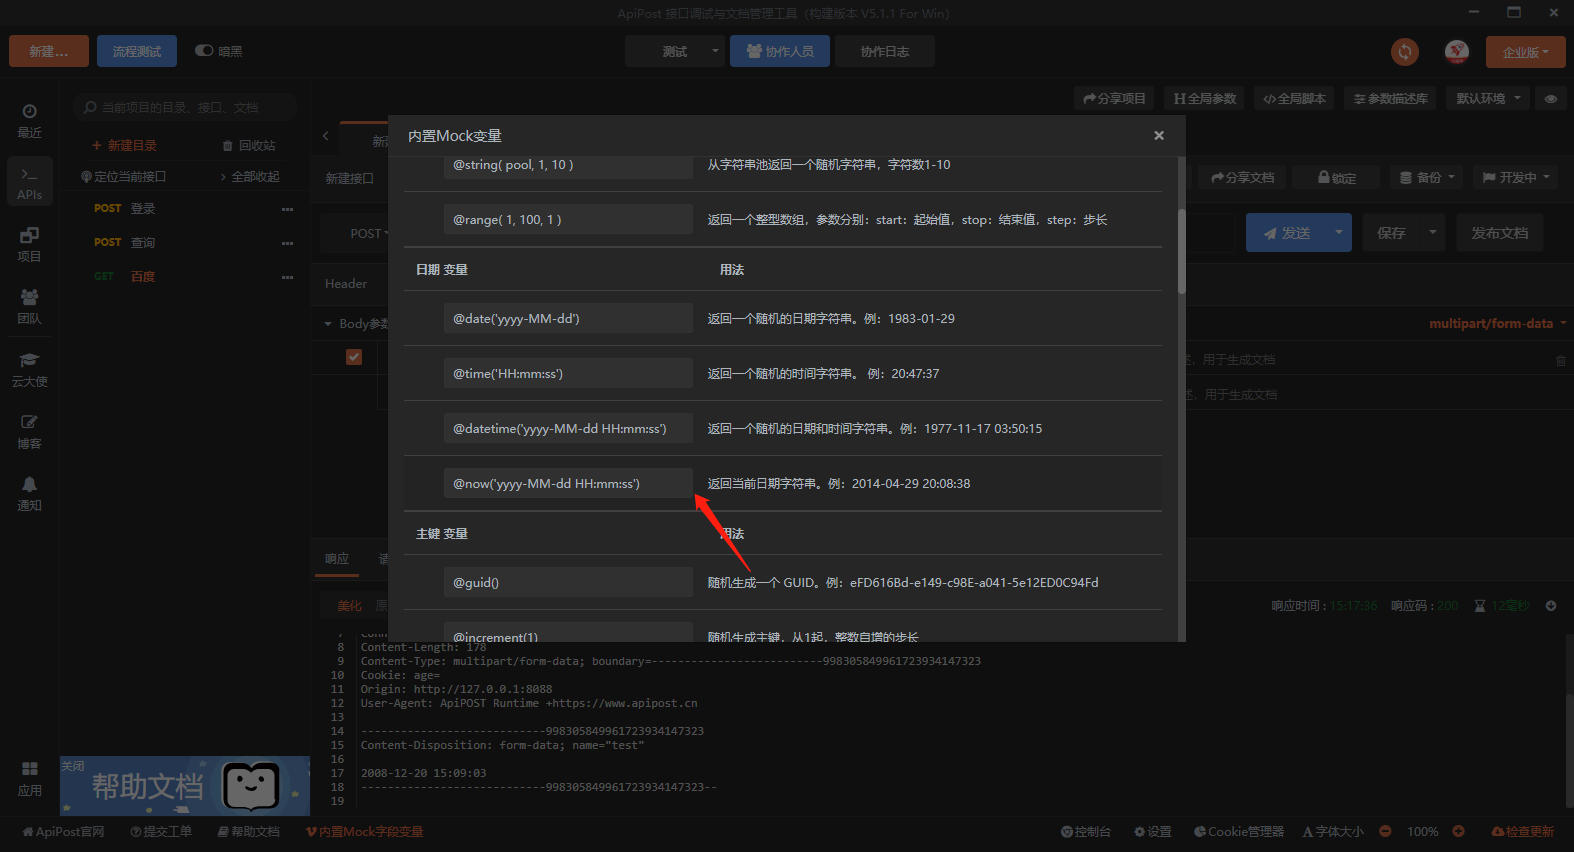The width and height of the screenshot is (1574, 852).
Task: Expand the send button dropdown arrow
Action: pos(1338,232)
